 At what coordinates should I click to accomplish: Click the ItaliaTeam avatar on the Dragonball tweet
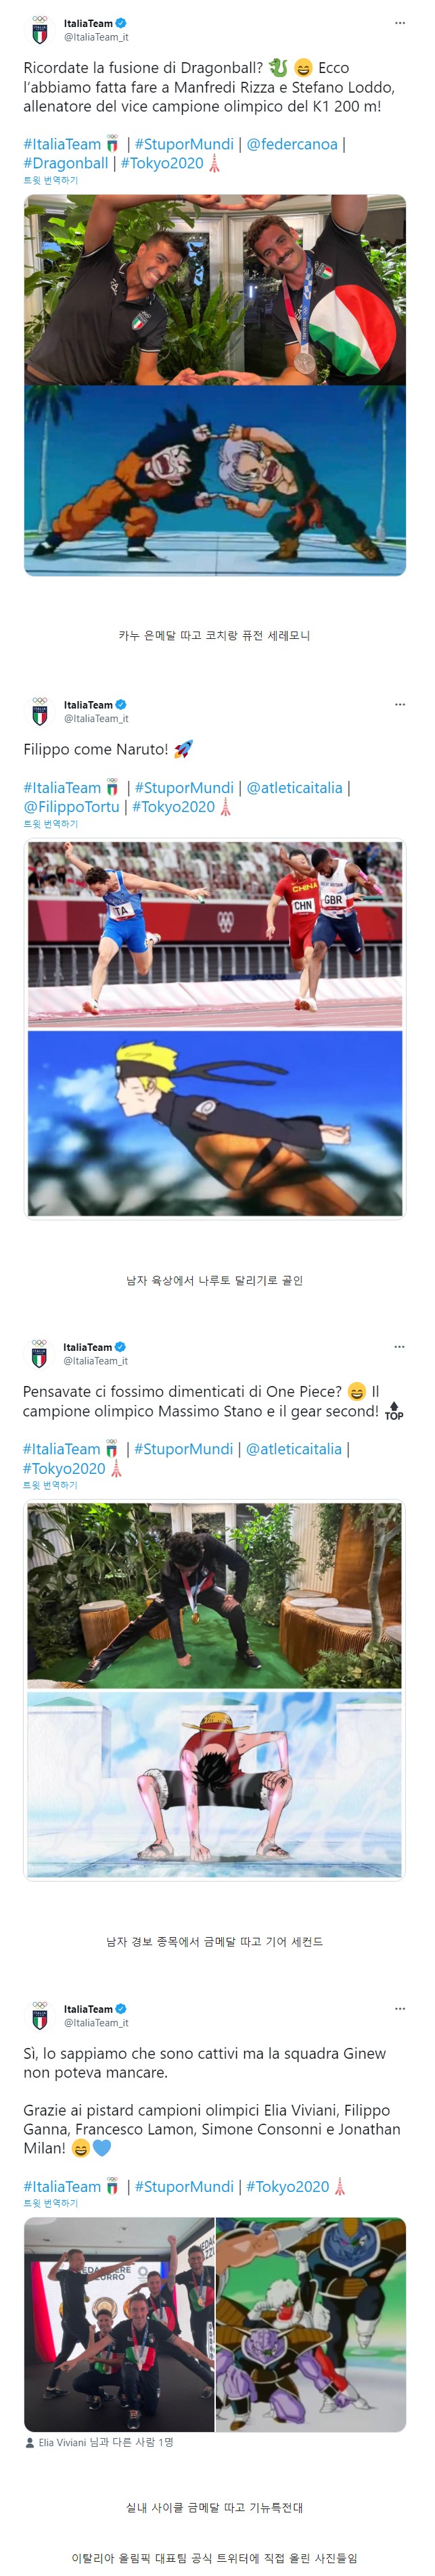coord(39,30)
